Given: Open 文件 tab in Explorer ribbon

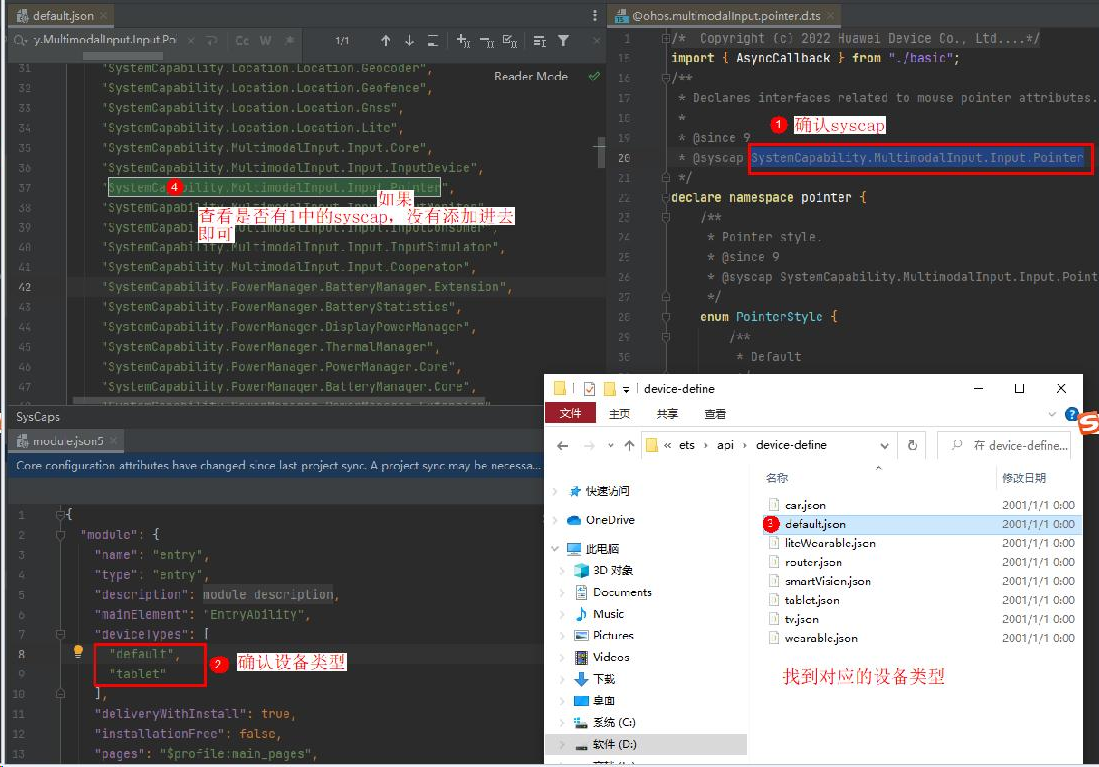Looking at the screenshot, I should coord(570,413).
